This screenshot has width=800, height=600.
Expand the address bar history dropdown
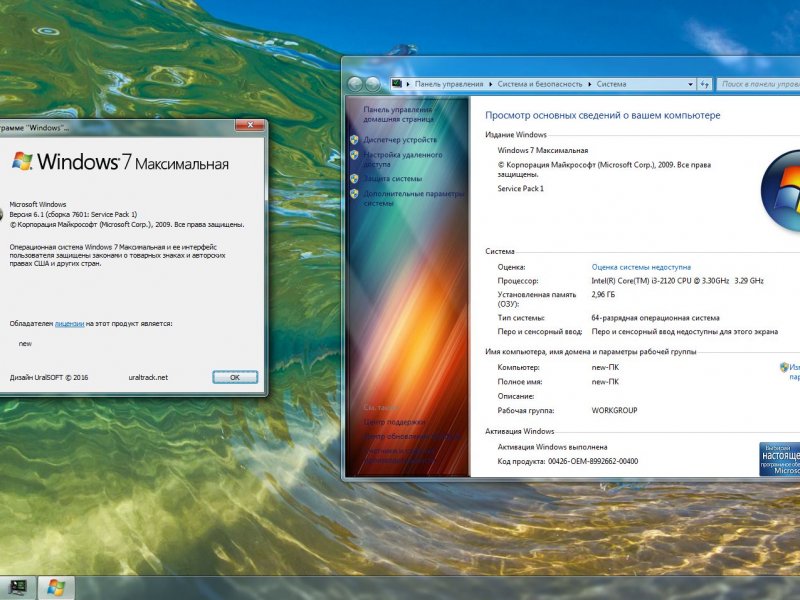(690, 84)
